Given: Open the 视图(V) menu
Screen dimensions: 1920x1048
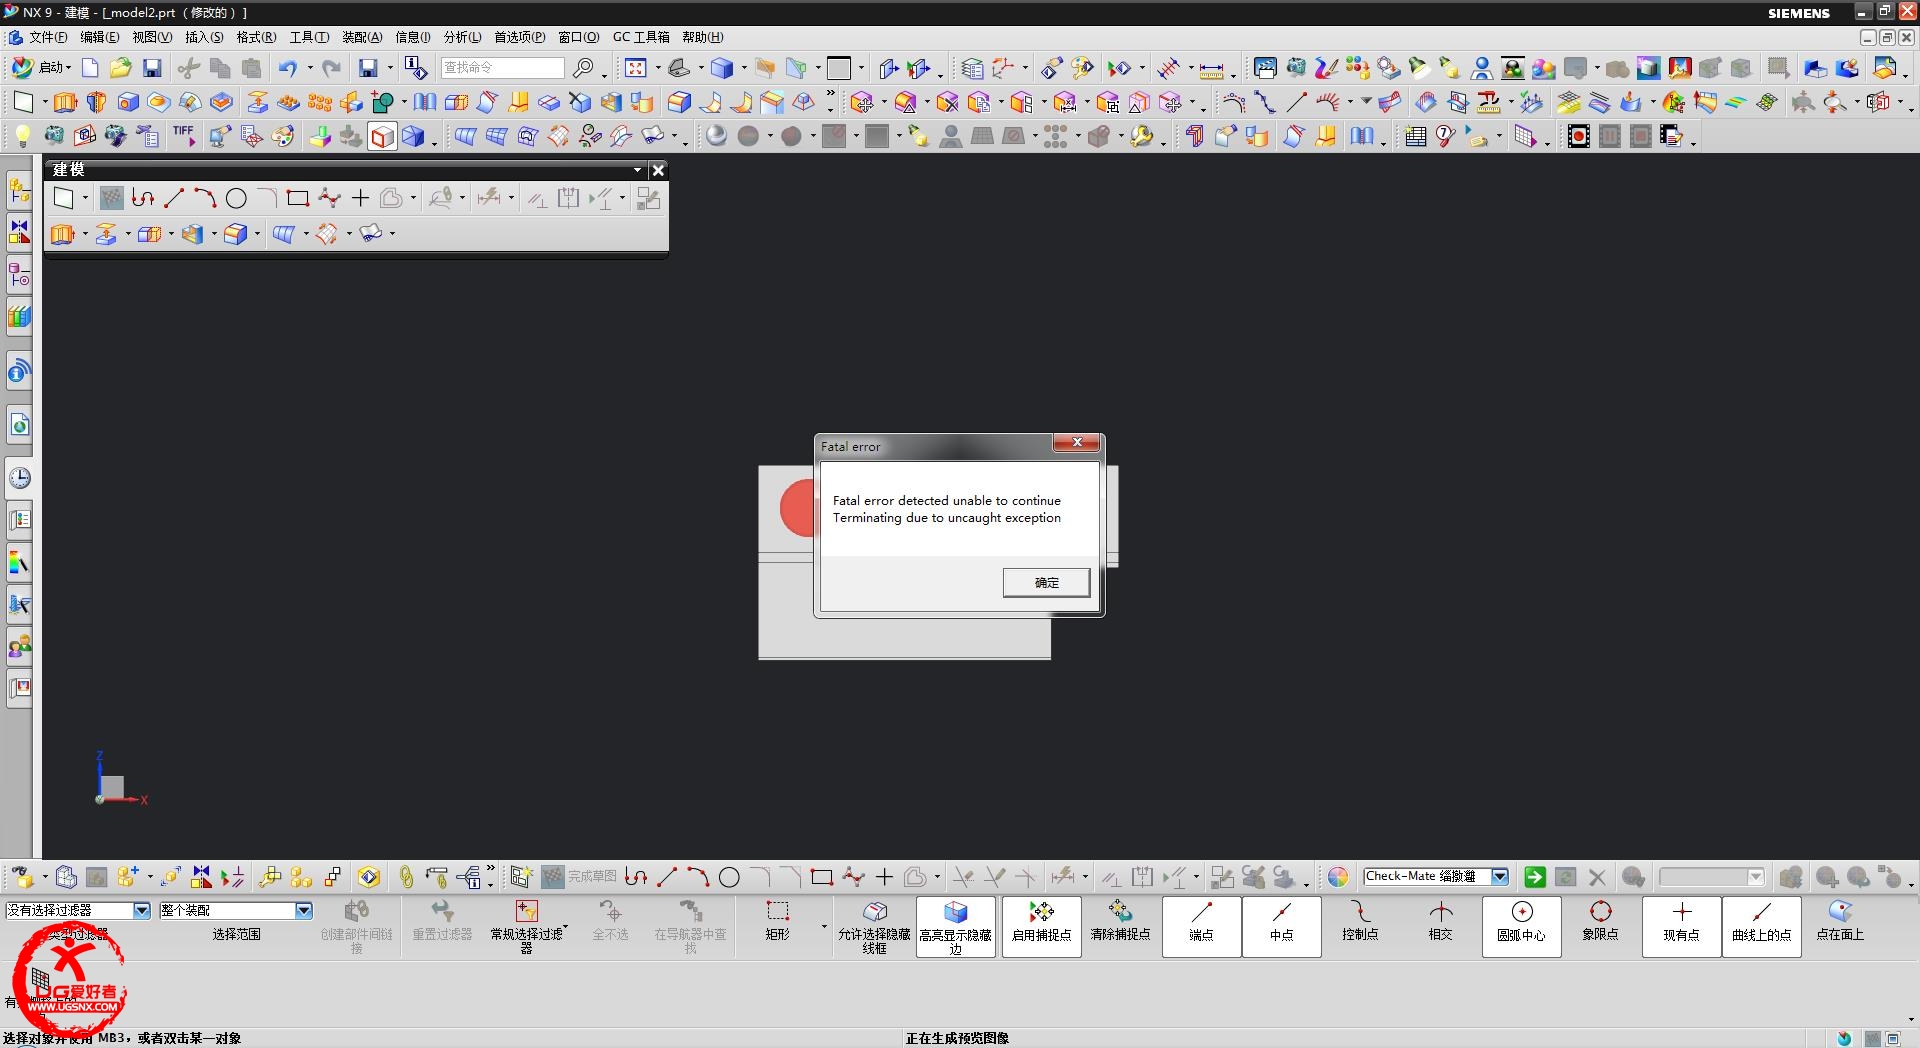Looking at the screenshot, I should pyautogui.click(x=152, y=37).
